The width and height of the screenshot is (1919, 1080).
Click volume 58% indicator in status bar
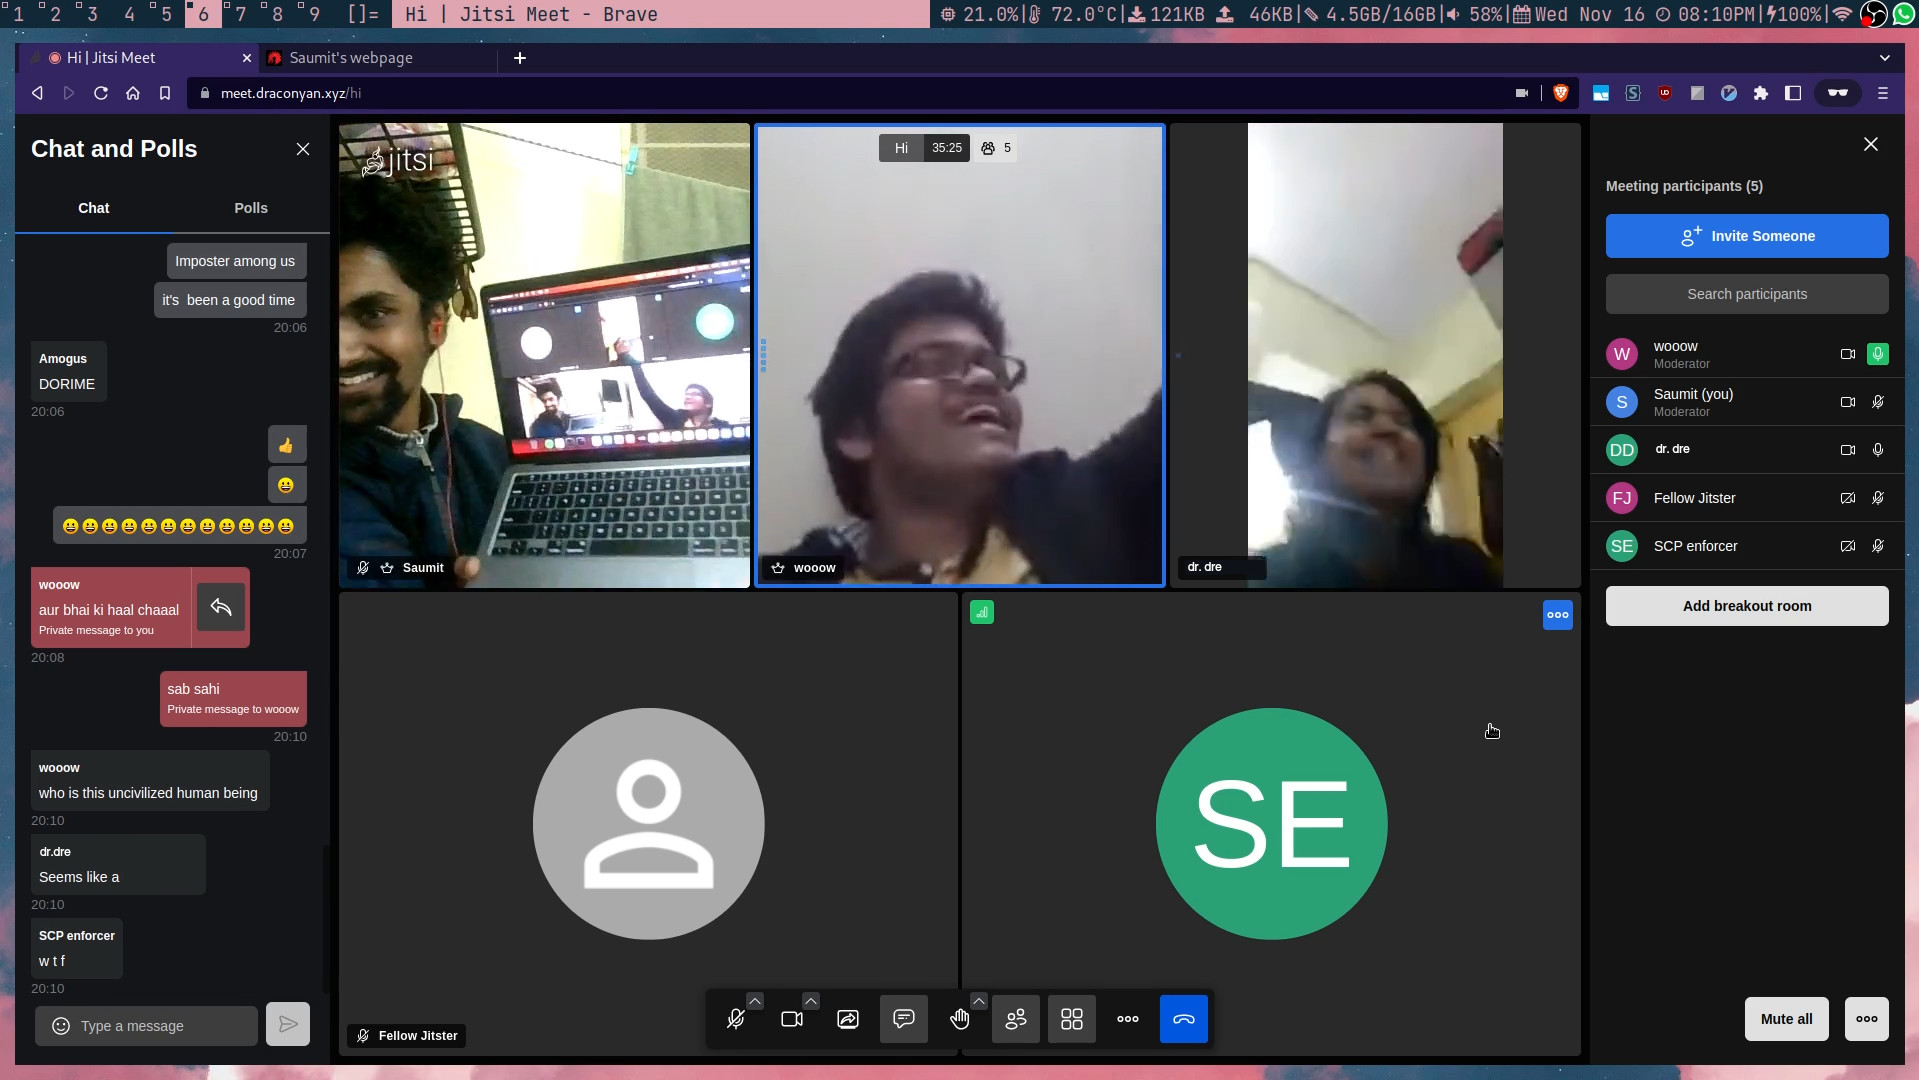coord(1473,14)
